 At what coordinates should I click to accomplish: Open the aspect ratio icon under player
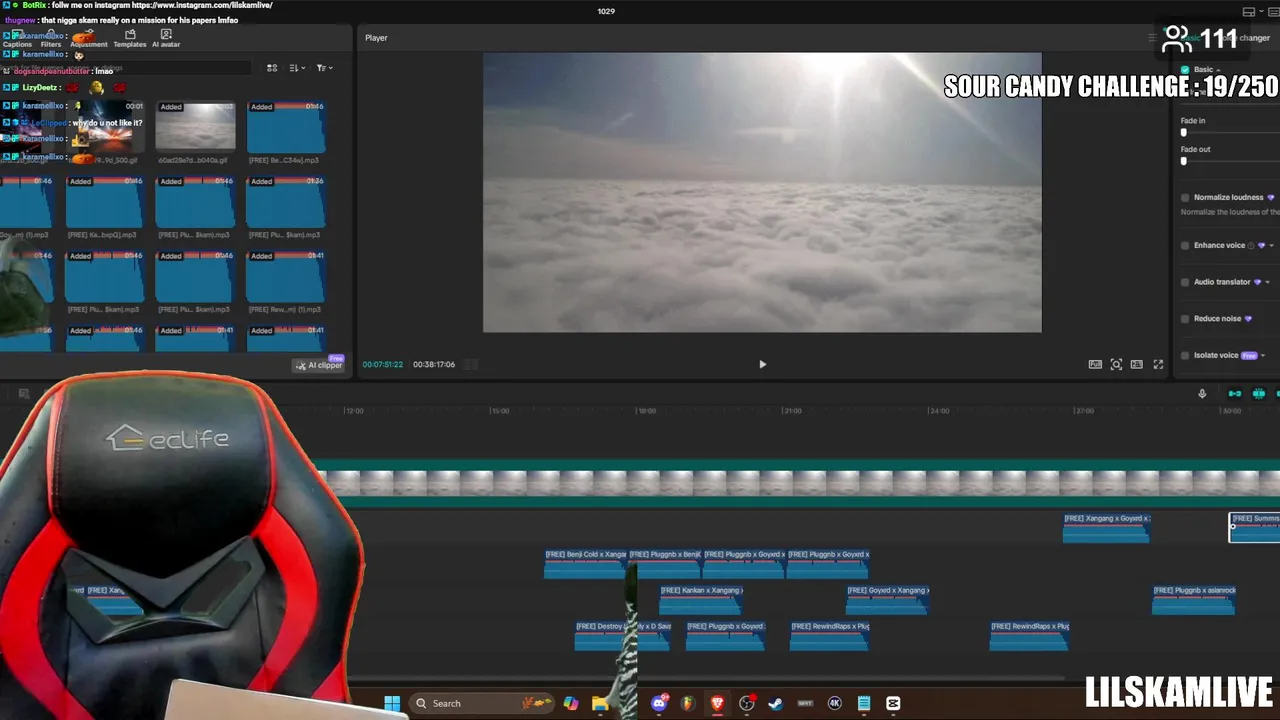(x=1136, y=364)
